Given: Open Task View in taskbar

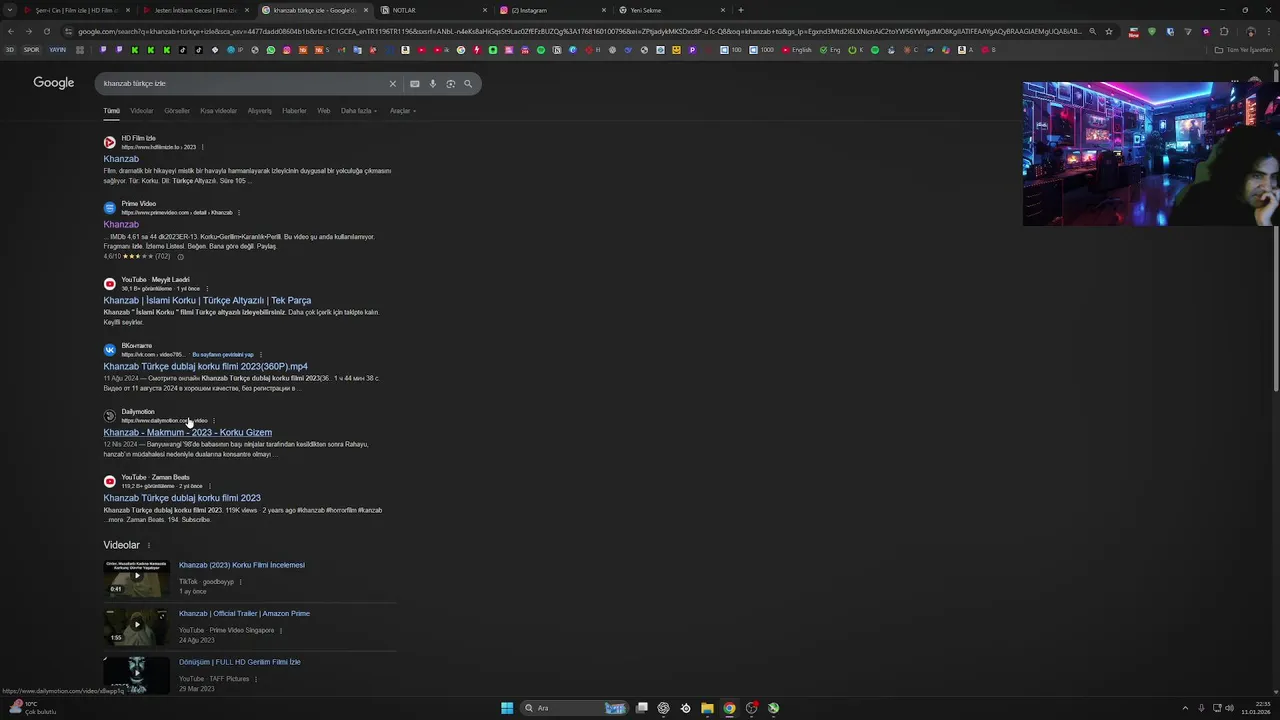Looking at the screenshot, I should [x=642, y=708].
